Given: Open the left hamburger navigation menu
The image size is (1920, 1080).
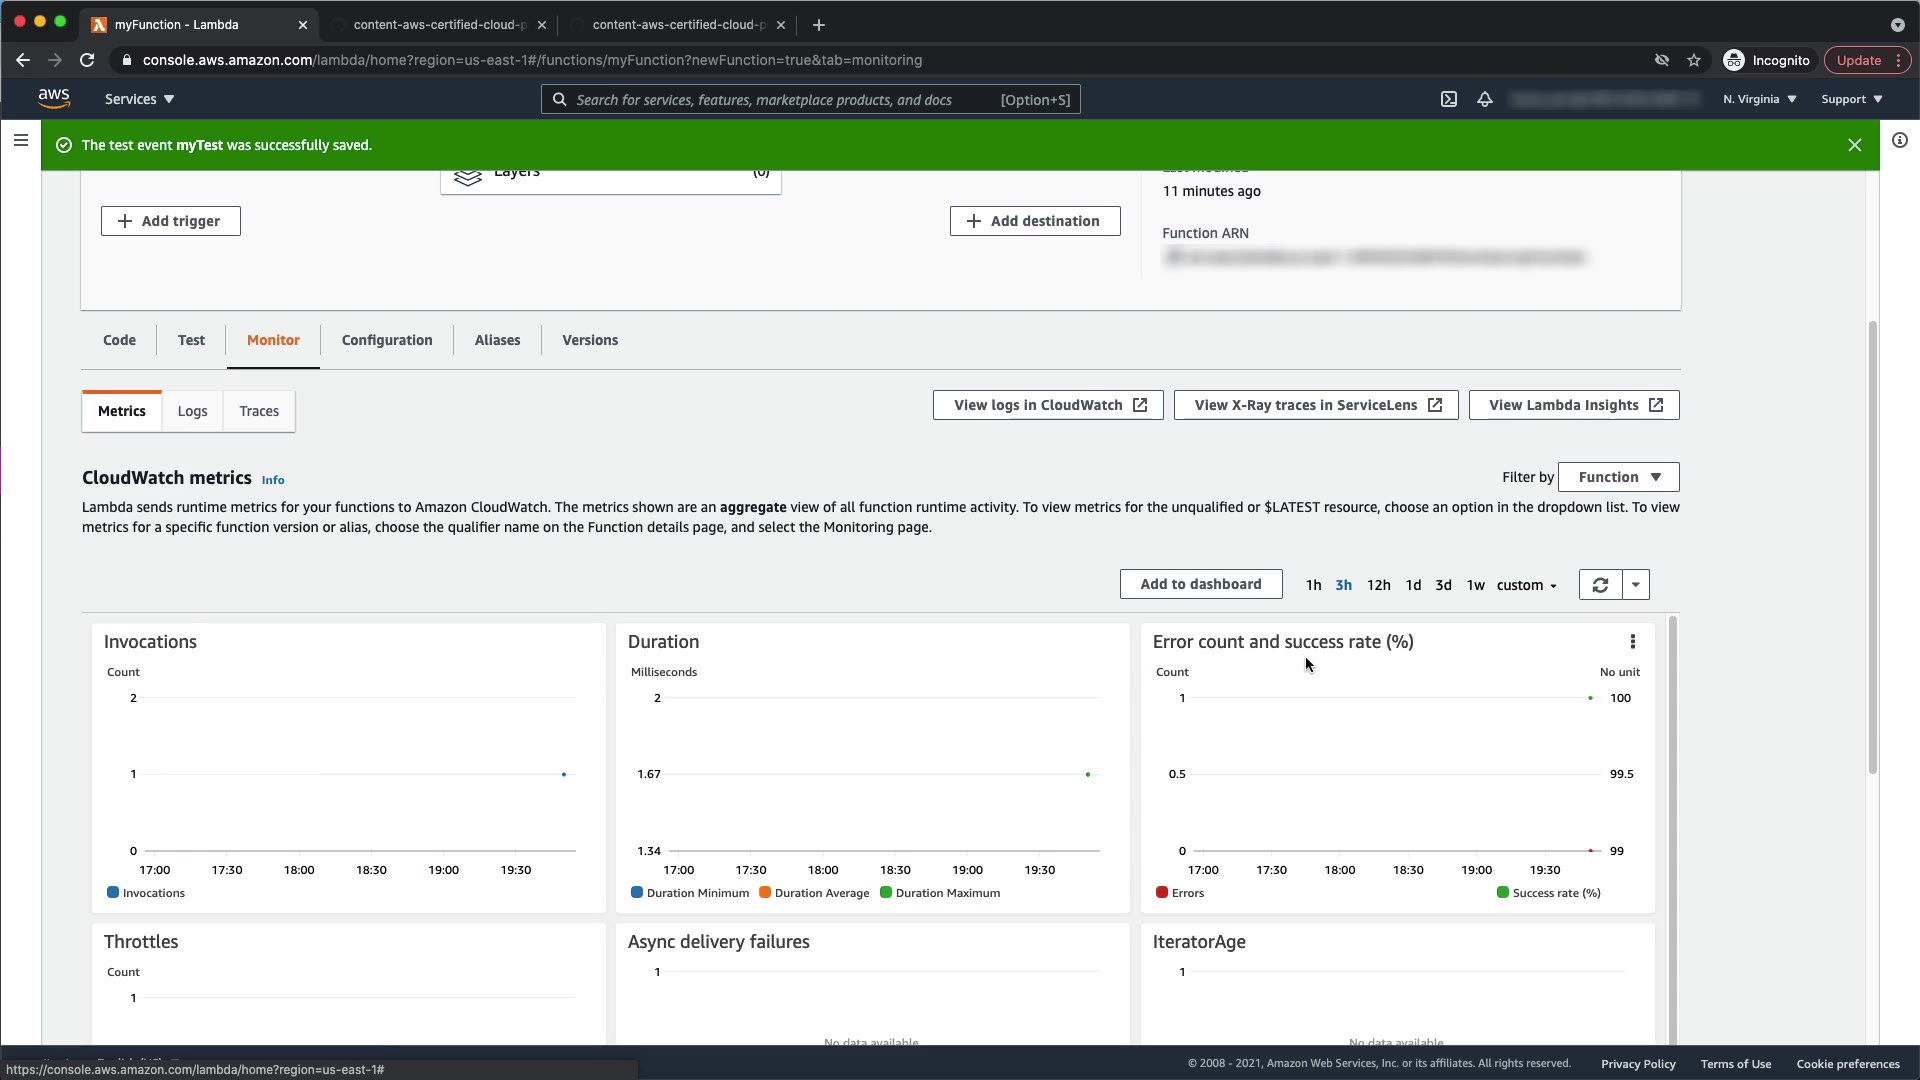Looking at the screenshot, I should pyautogui.click(x=20, y=141).
